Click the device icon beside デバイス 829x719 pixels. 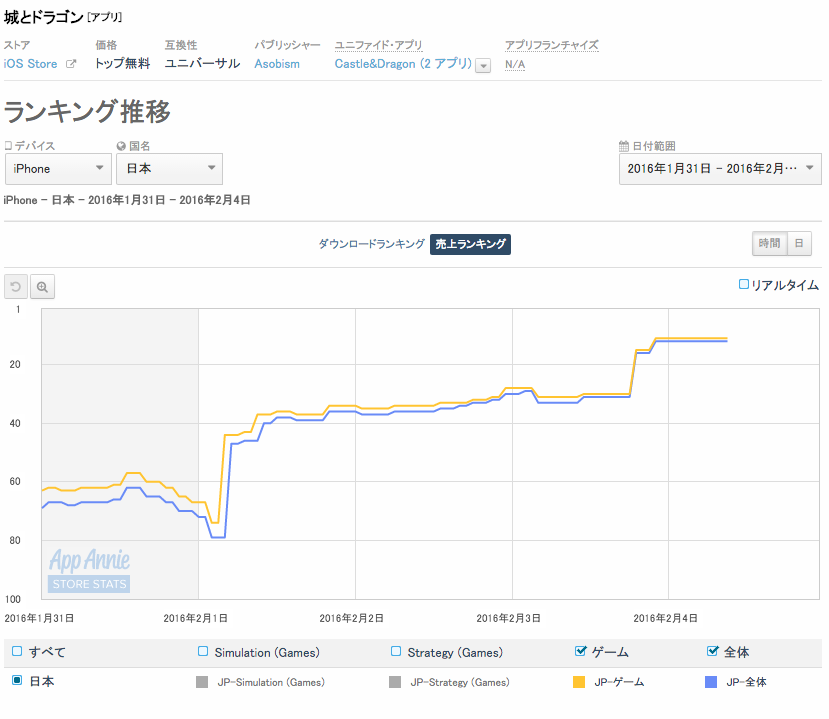click(x=7, y=145)
